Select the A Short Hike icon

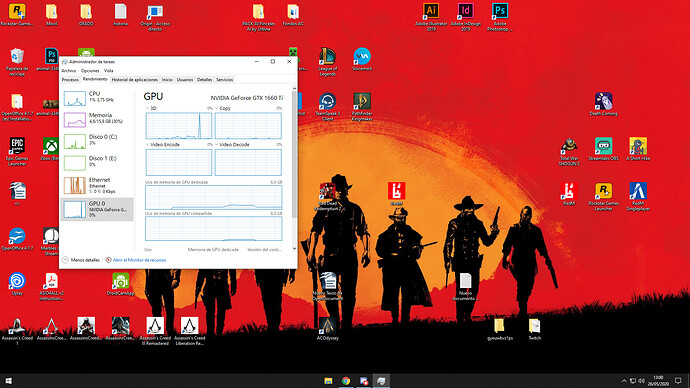coord(638,149)
